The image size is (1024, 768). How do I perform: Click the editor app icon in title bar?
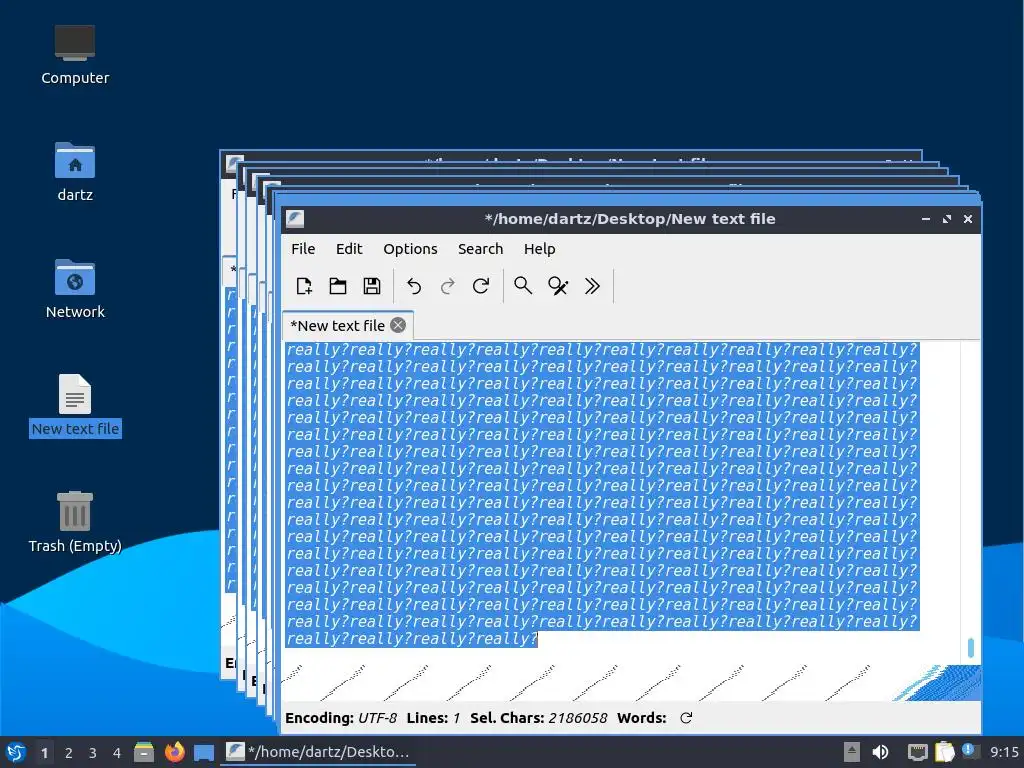click(295, 219)
